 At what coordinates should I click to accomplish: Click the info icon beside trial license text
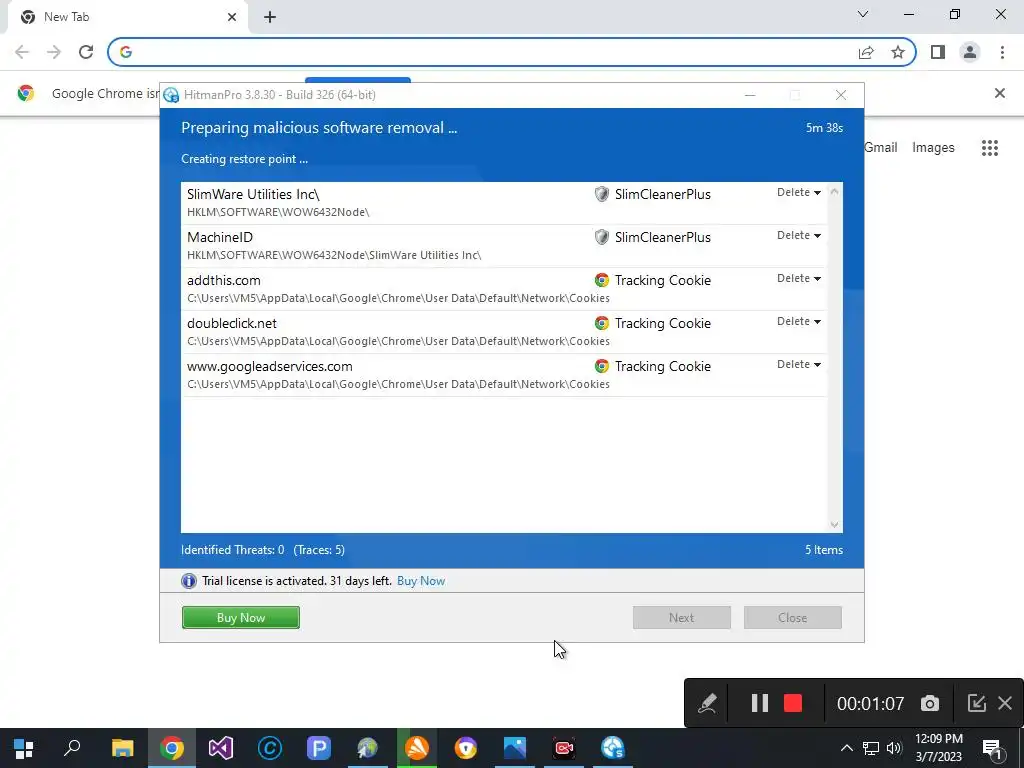pos(189,581)
